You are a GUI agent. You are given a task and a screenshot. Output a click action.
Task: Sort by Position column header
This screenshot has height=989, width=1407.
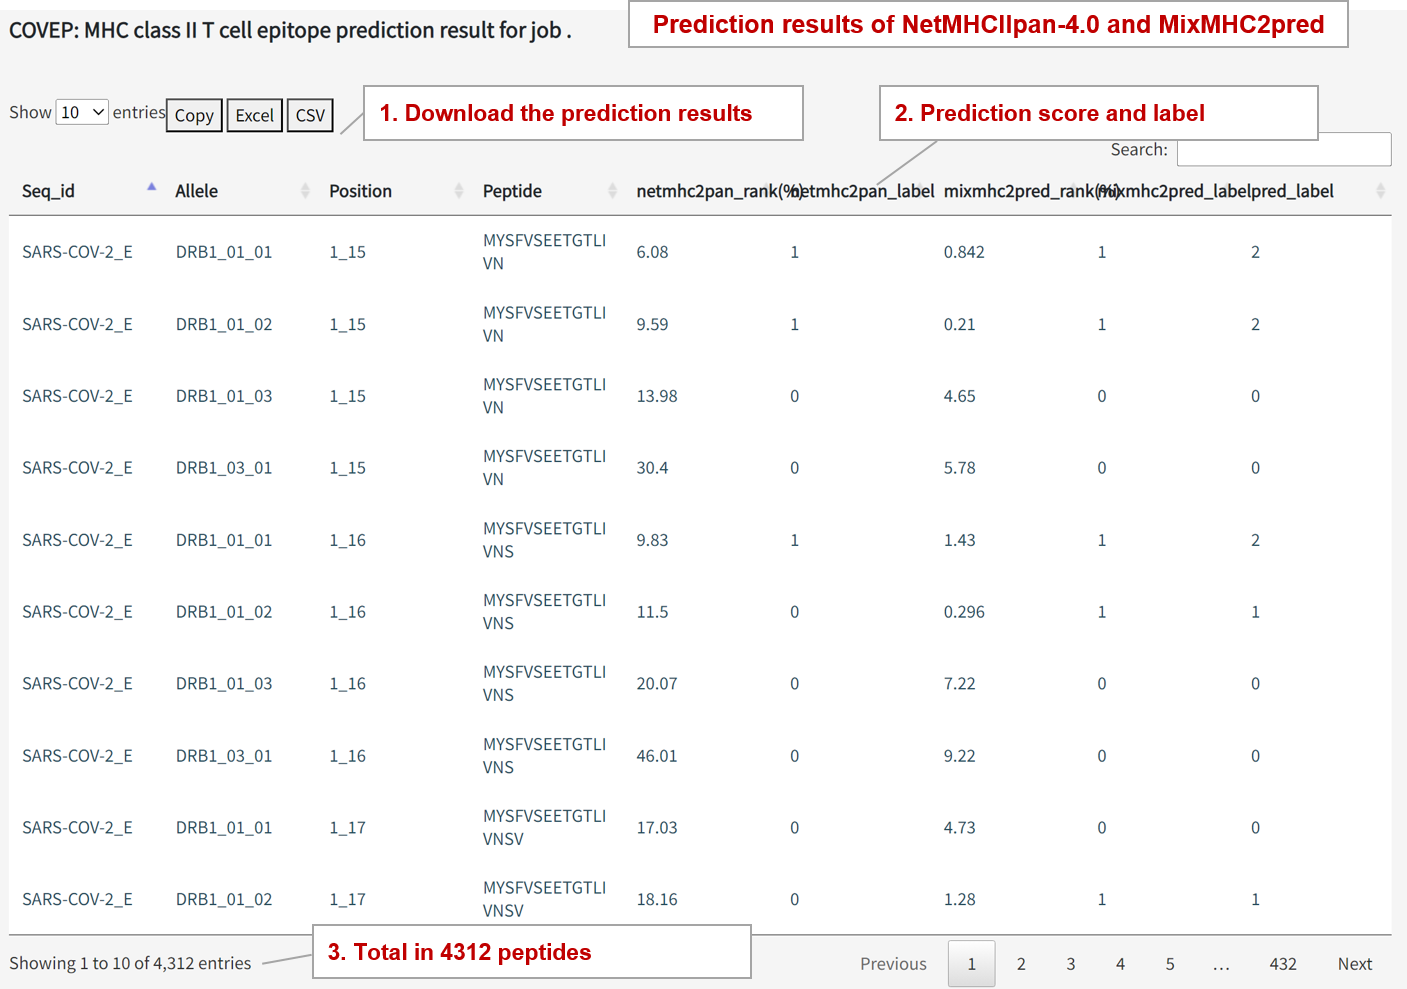pos(360,191)
